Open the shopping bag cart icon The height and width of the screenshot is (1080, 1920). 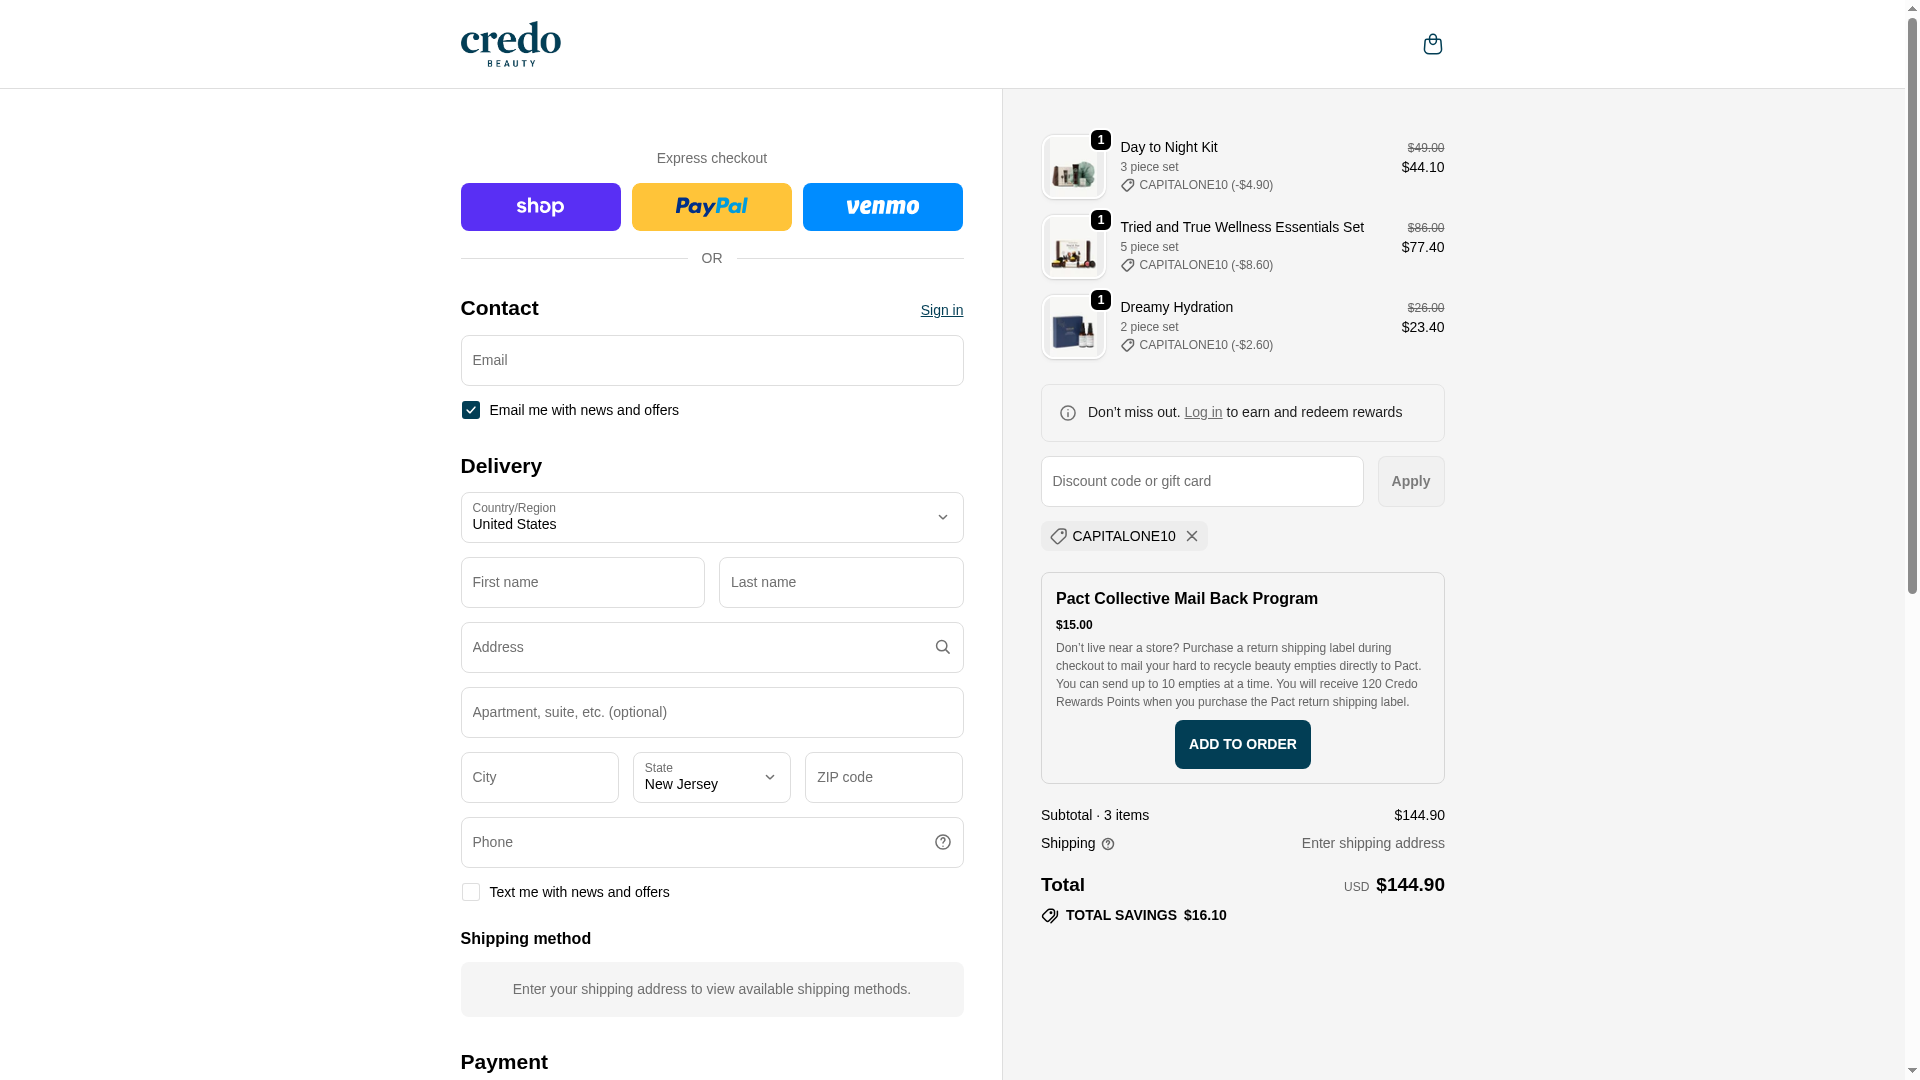(1432, 44)
